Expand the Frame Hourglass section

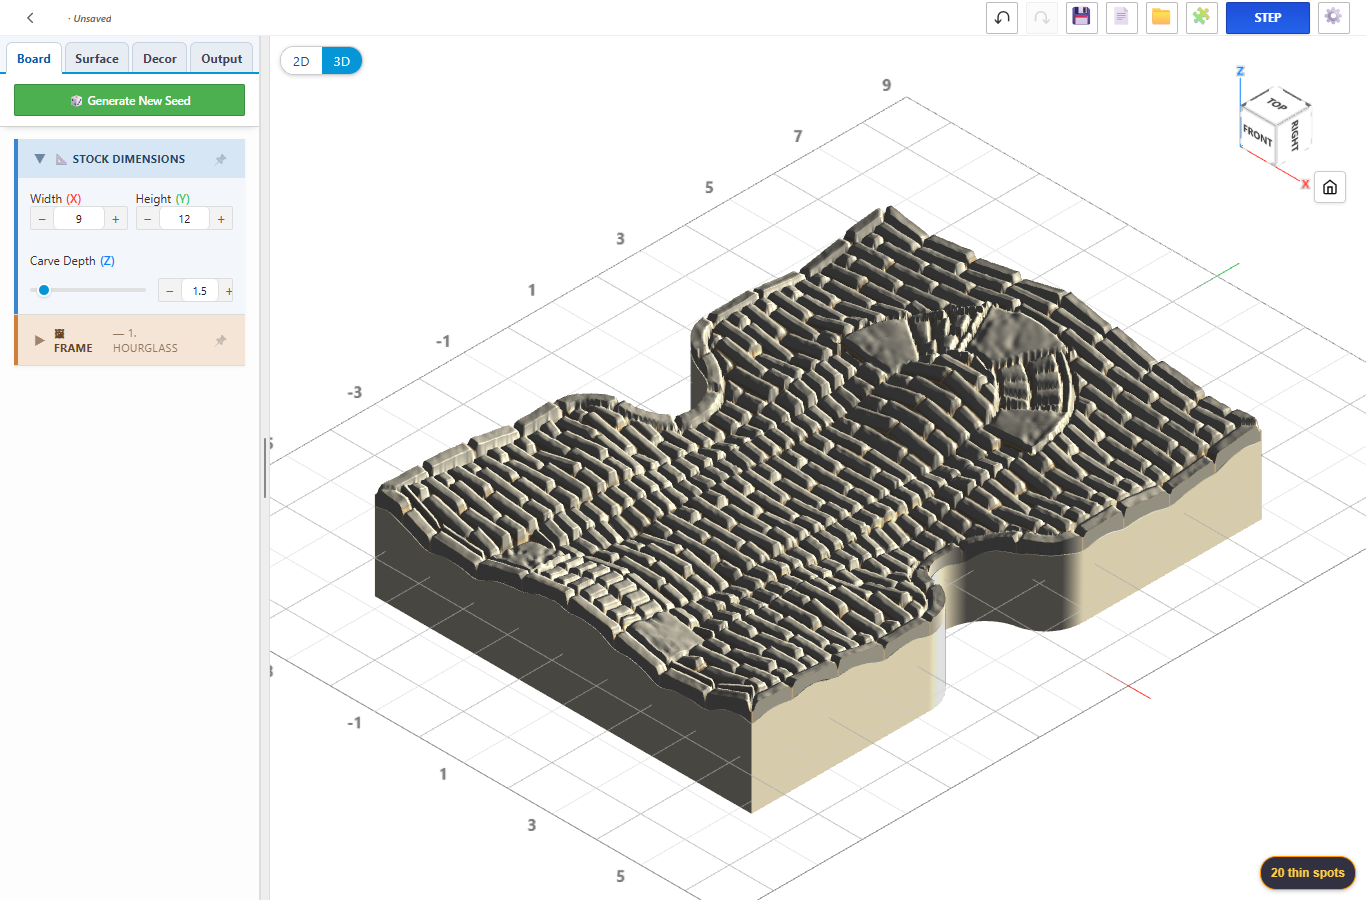[40, 340]
